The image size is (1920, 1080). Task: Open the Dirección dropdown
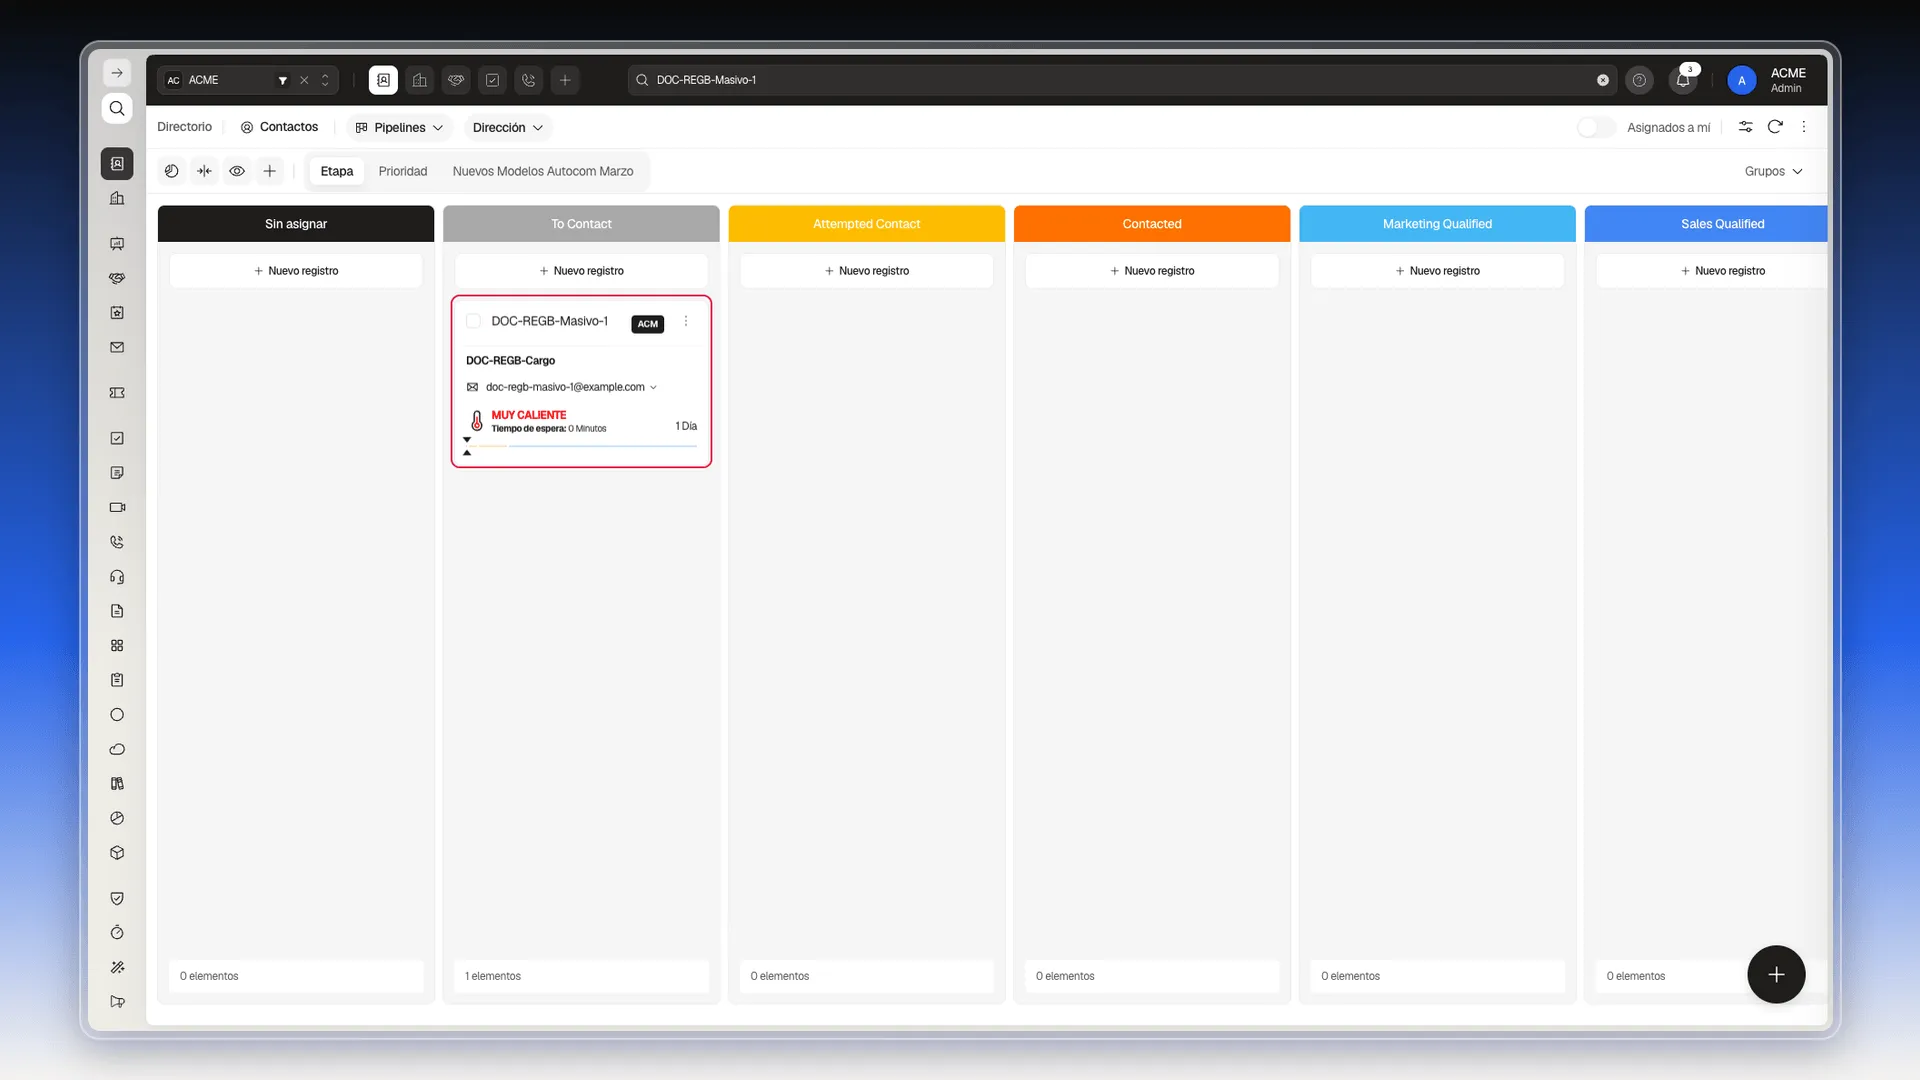(x=508, y=127)
